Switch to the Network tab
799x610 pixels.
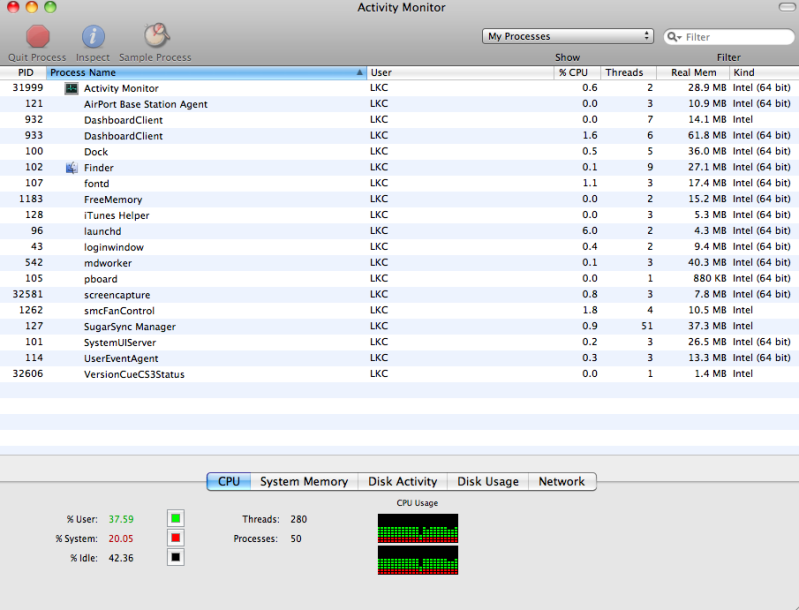coord(562,482)
